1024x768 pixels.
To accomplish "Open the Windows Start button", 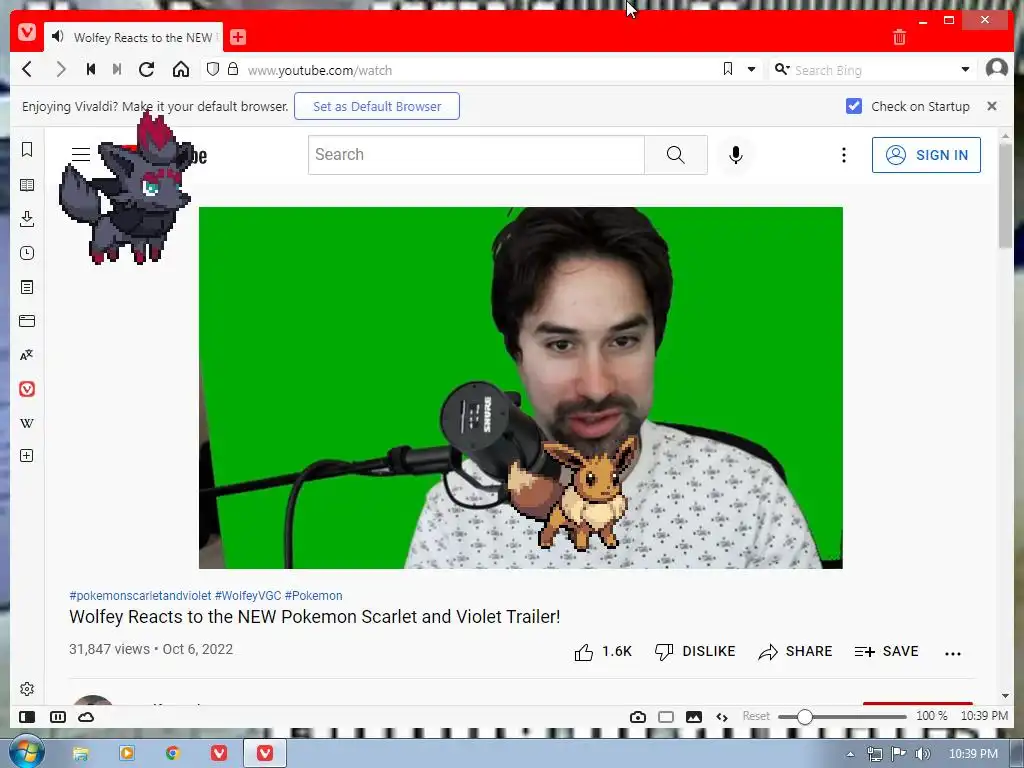I will coord(25,752).
